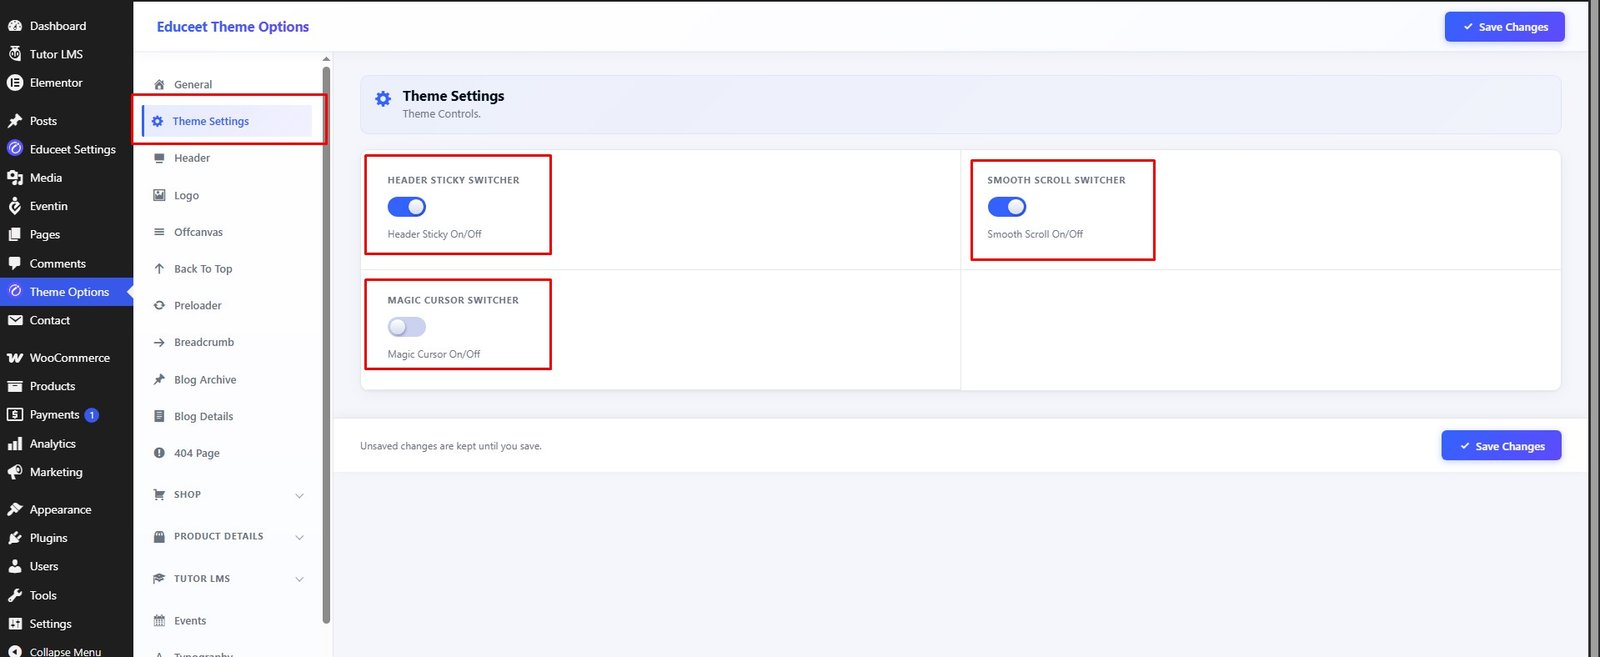Turn off the Smooth Scroll switcher
The image size is (1600, 657).
[x=1007, y=207]
